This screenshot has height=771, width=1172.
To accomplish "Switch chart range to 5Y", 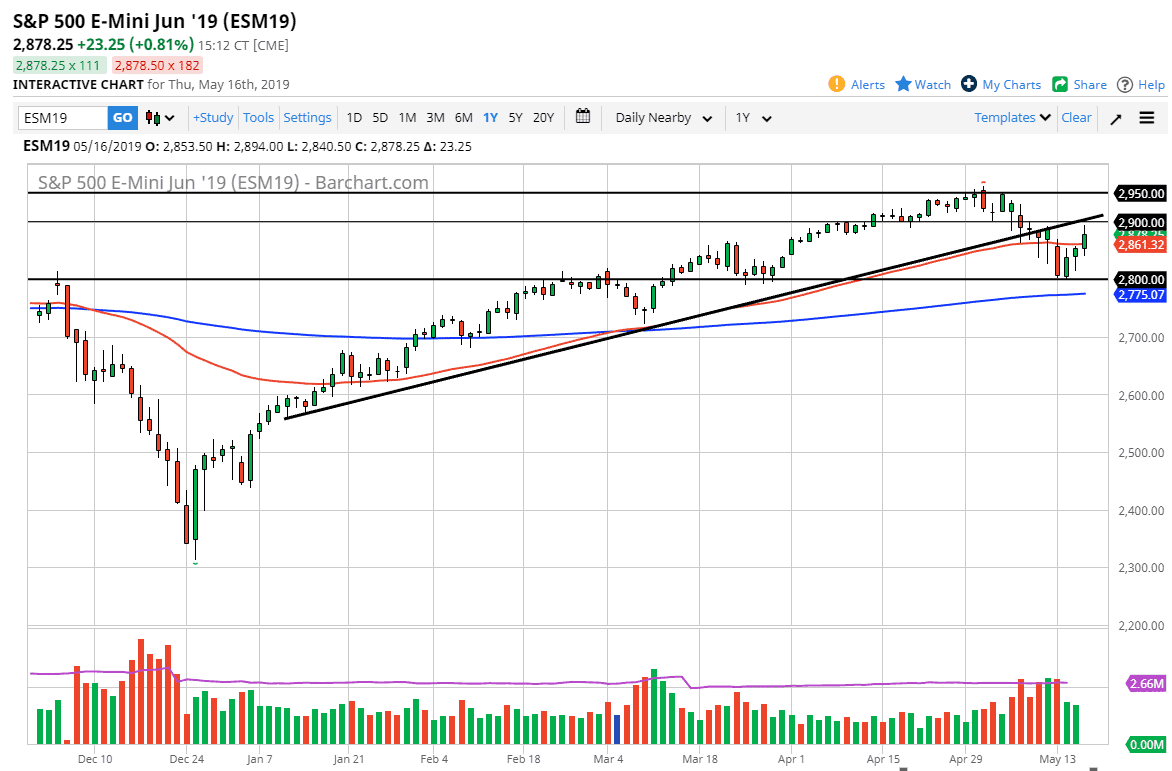I will pos(515,117).
